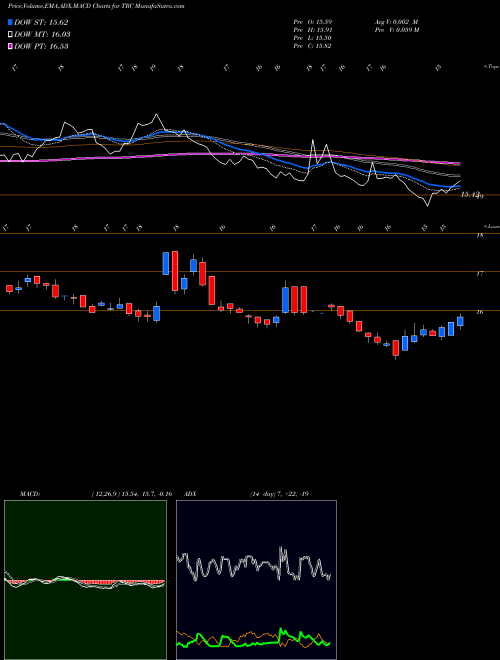Viewport: 500px width, 660px height.
Task: Click the 18 price axis label
Action: pyautogui.click(x=479, y=235)
